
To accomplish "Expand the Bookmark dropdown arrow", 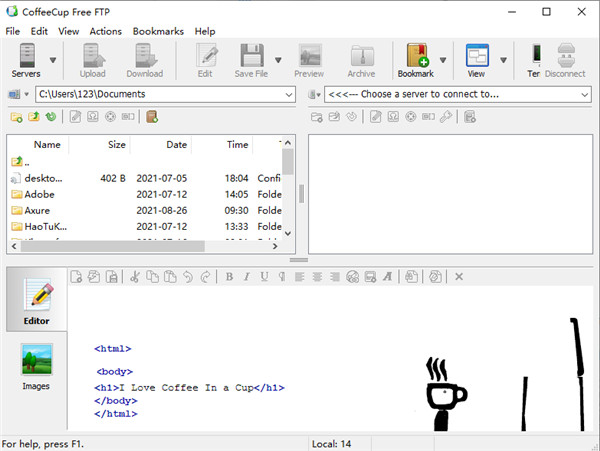I will coord(443,60).
